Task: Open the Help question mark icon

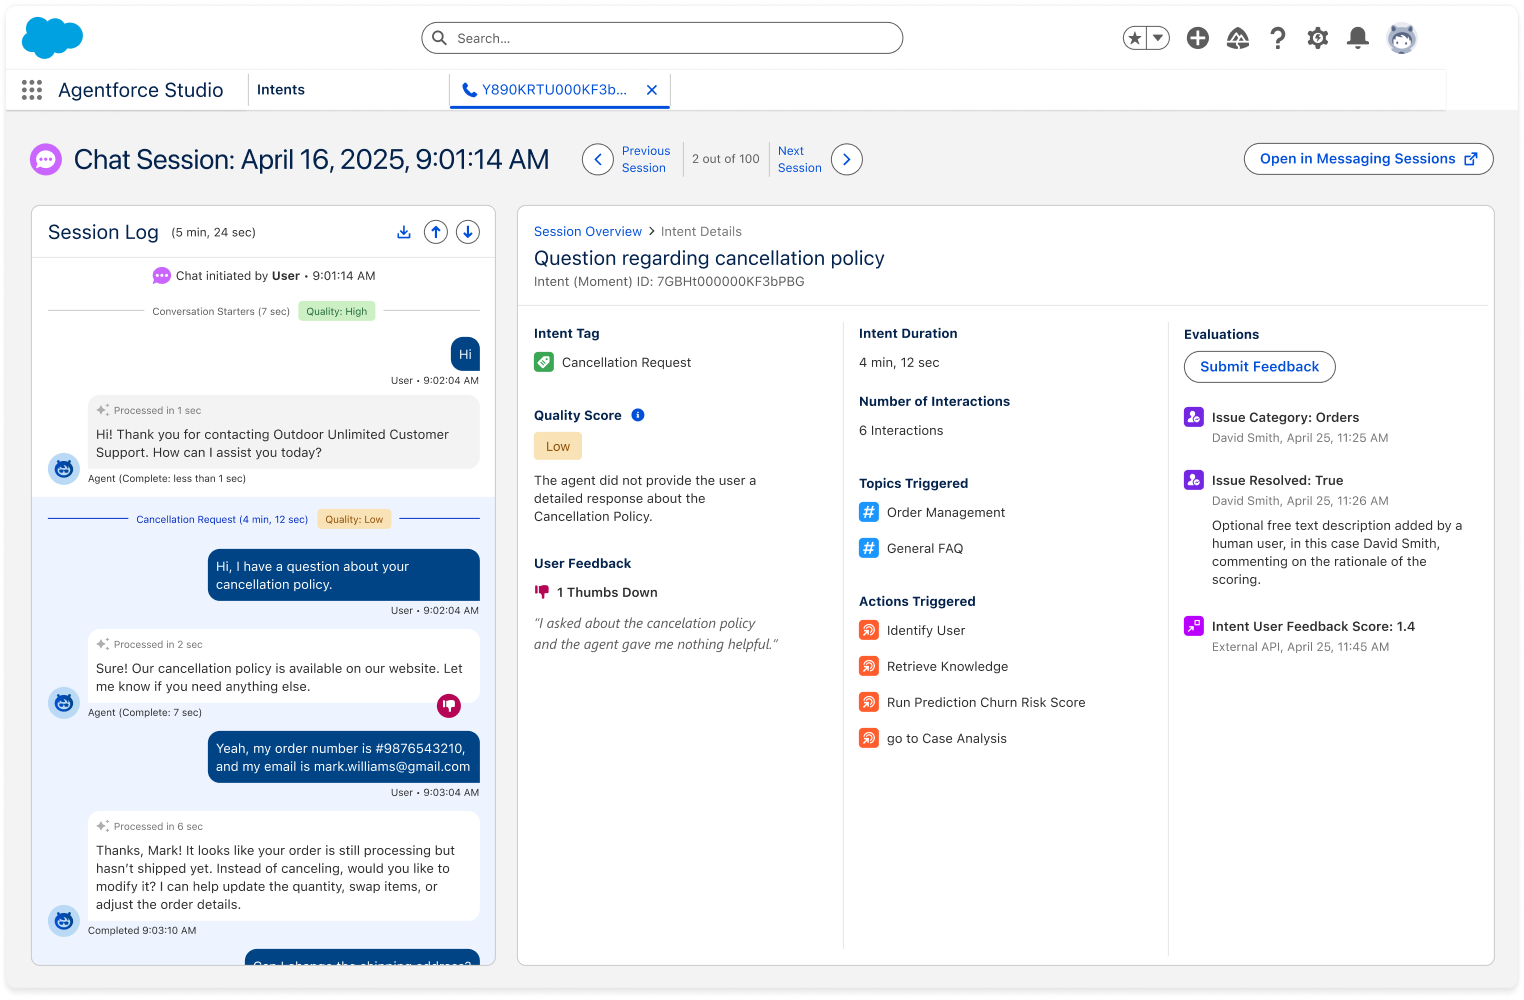Action: coord(1278,38)
